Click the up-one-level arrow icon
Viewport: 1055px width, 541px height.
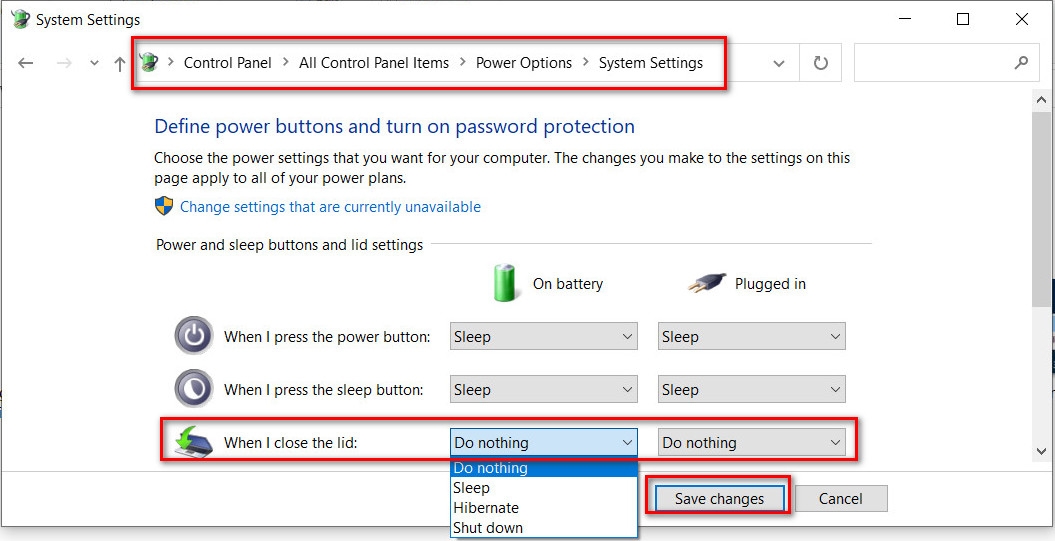coord(120,63)
